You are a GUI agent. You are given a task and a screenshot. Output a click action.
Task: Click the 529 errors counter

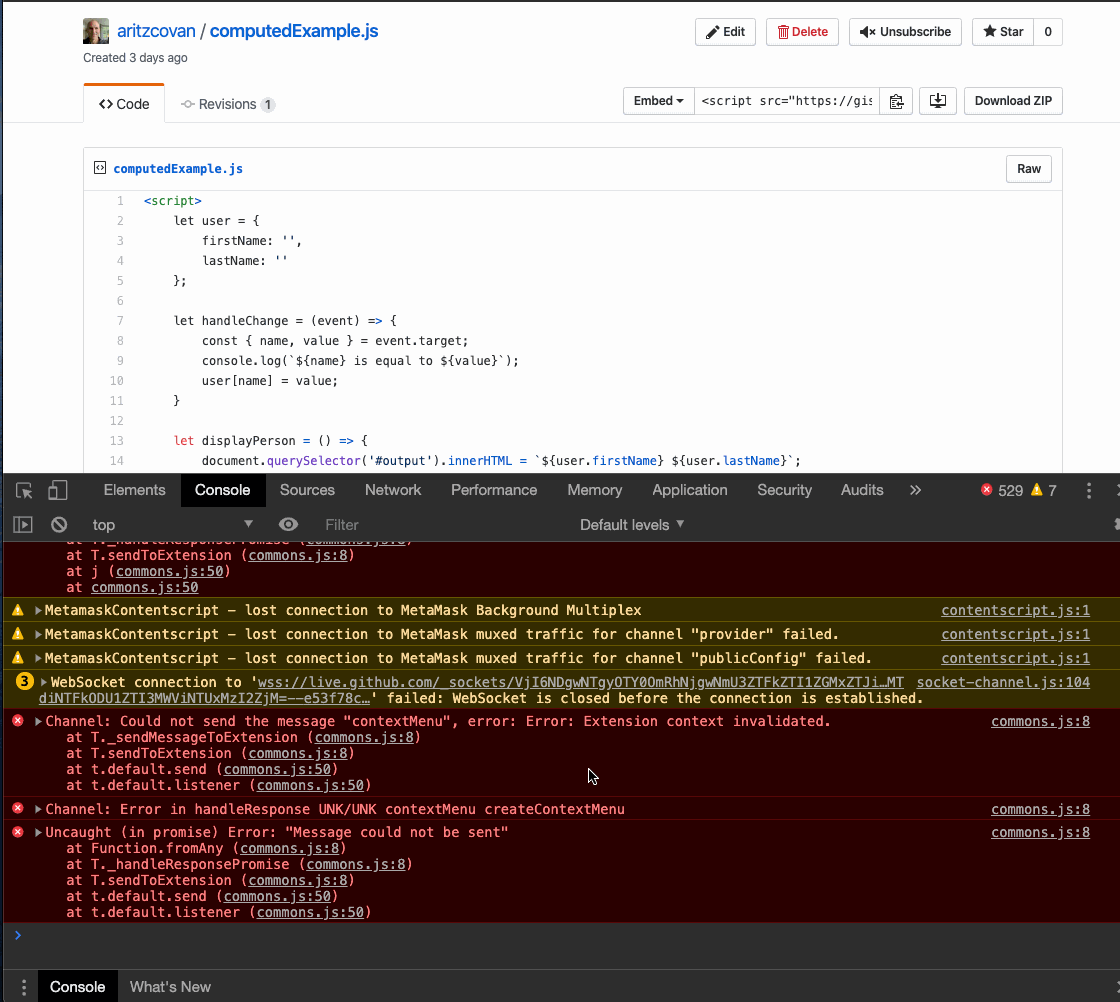(1002, 491)
